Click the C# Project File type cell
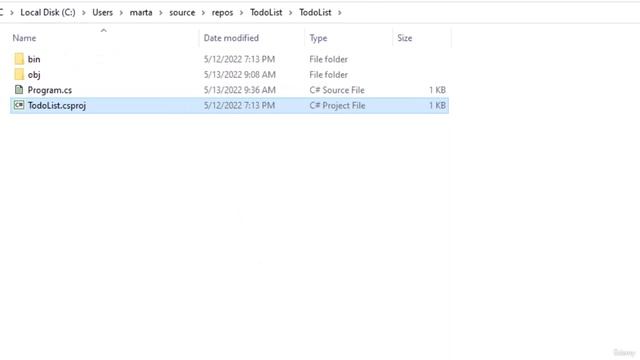This screenshot has height=360, width=640. point(337,106)
